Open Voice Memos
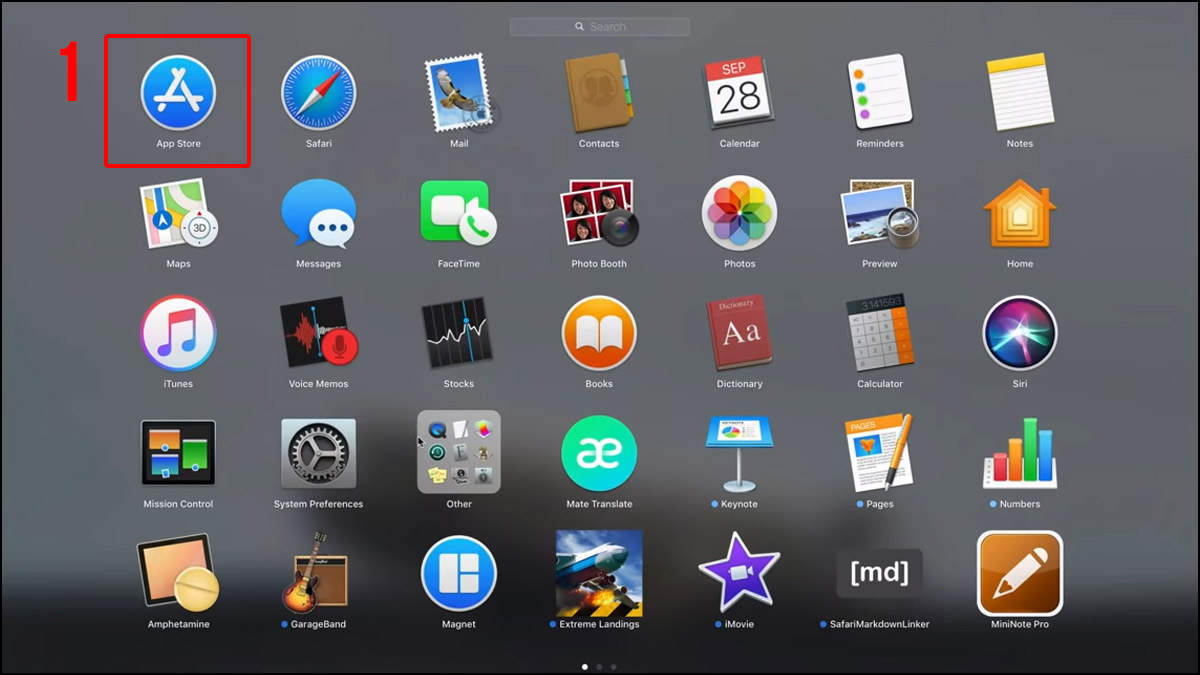Image resolution: width=1200 pixels, height=675 pixels. click(319, 333)
